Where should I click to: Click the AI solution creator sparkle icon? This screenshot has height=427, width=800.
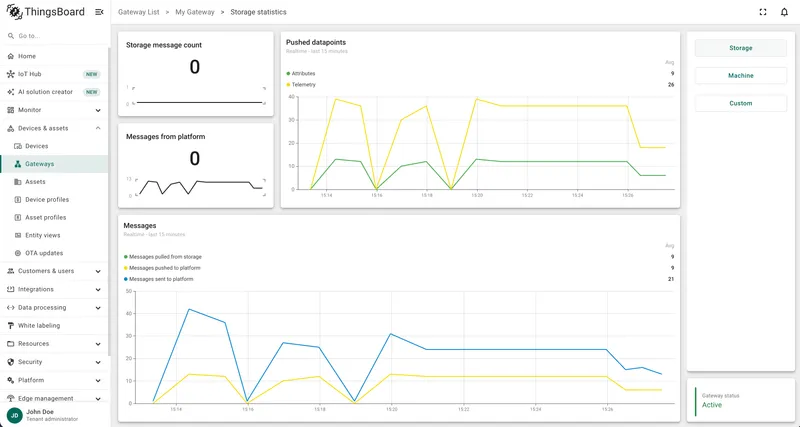click(x=11, y=92)
